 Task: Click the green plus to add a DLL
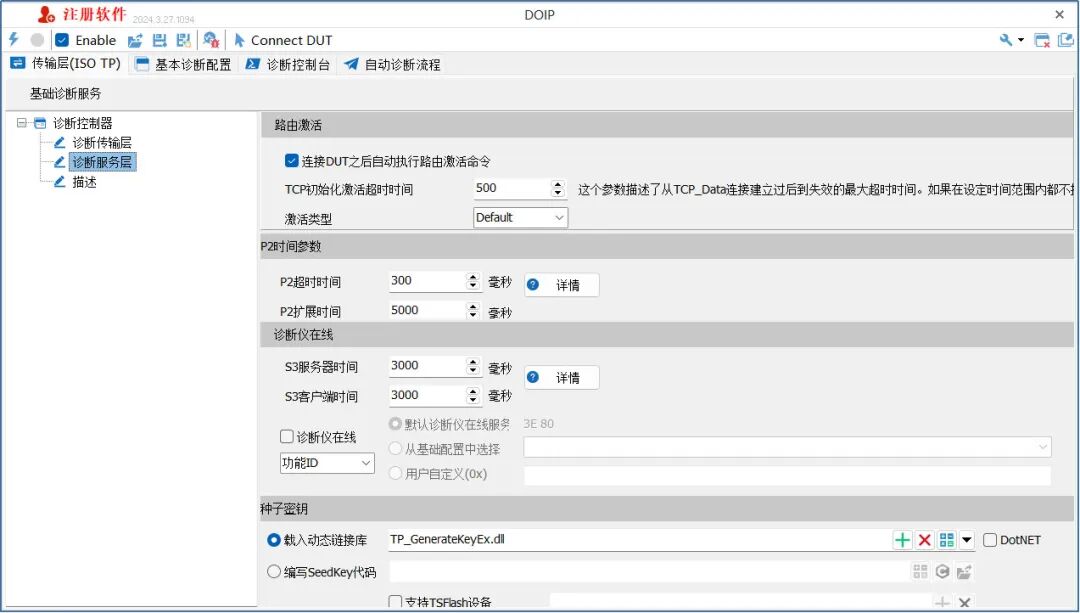coord(902,539)
